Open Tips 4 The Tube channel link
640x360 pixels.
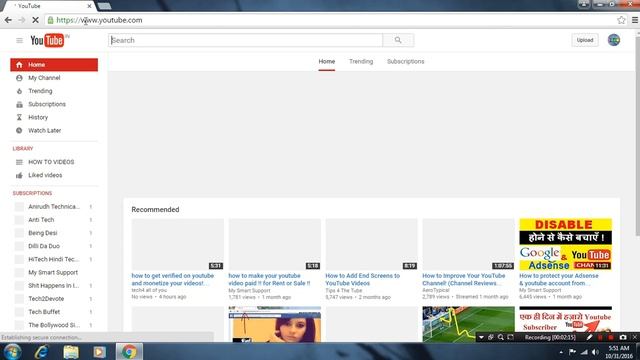coord(344,290)
